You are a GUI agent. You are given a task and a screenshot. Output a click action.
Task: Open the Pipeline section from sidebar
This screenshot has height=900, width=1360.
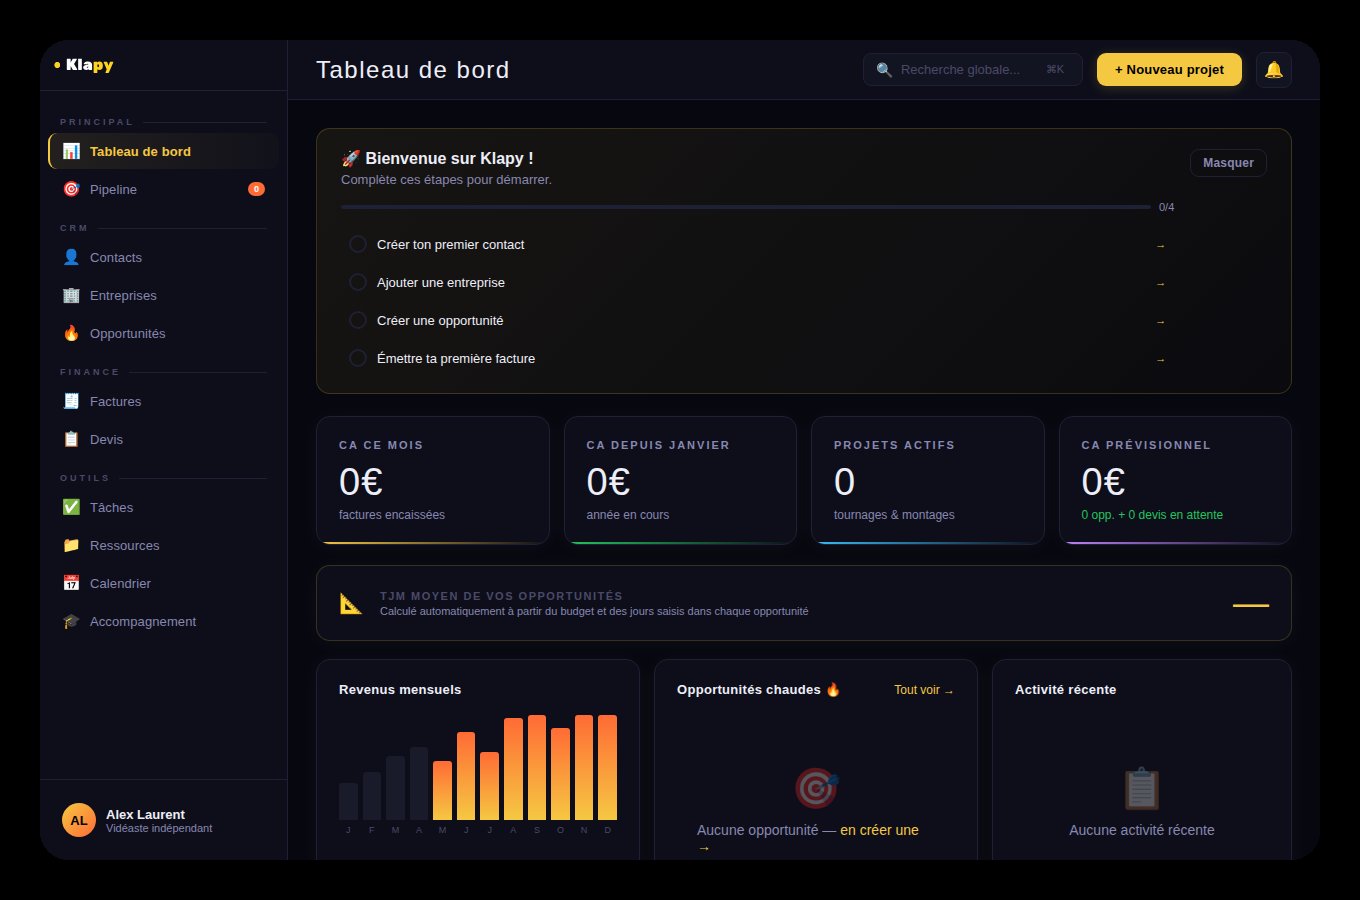(x=113, y=189)
